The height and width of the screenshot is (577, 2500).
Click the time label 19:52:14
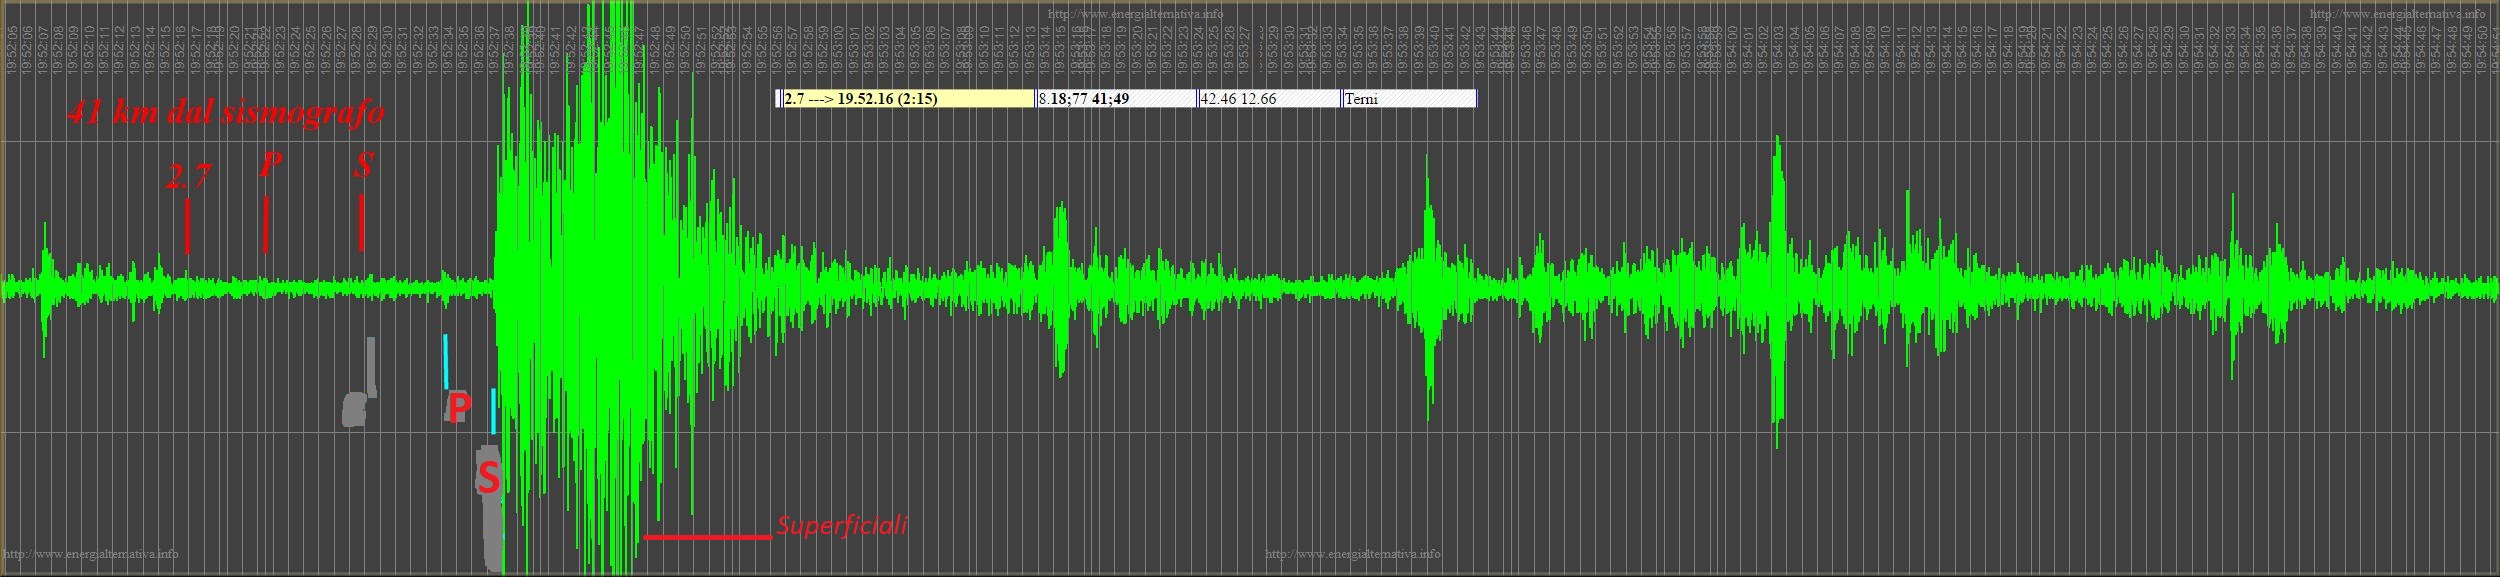pyautogui.click(x=150, y=50)
